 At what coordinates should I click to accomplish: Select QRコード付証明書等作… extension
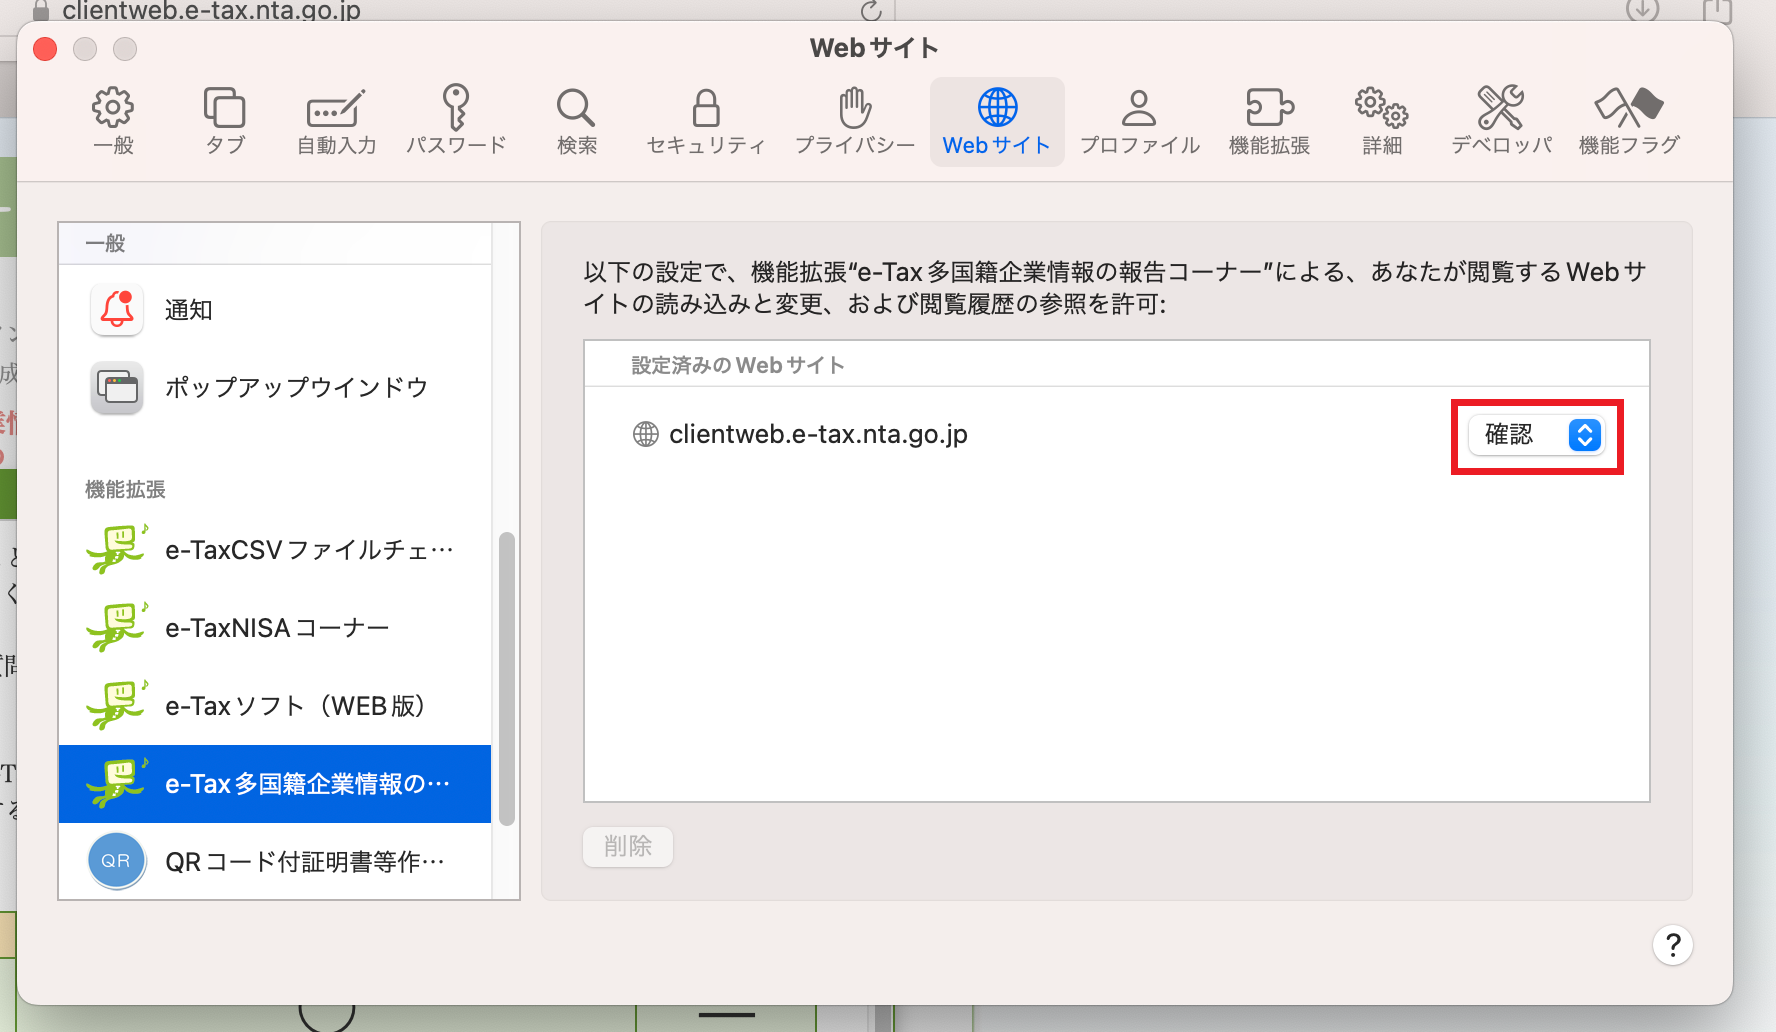point(275,861)
